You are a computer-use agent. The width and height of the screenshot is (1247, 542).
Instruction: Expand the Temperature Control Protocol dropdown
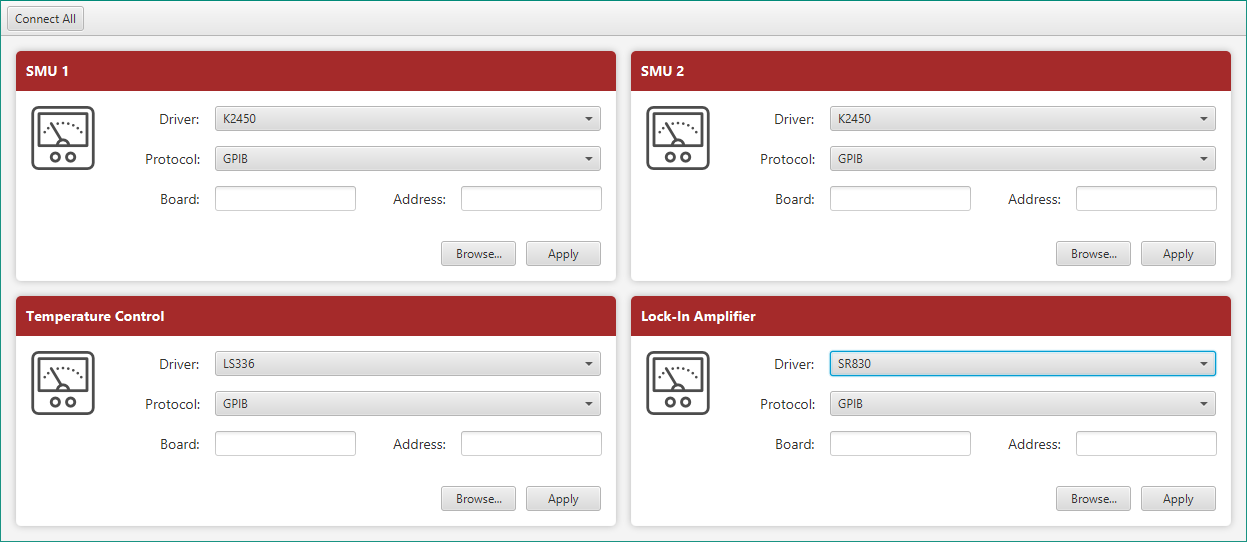[x=408, y=404]
